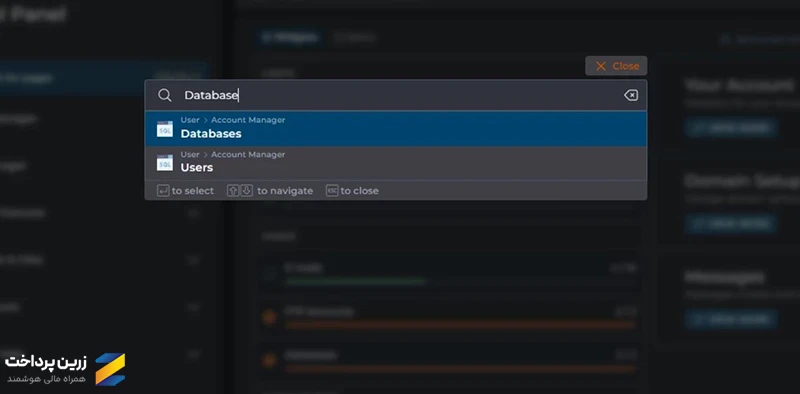Click the search field containing "Database"

point(395,95)
